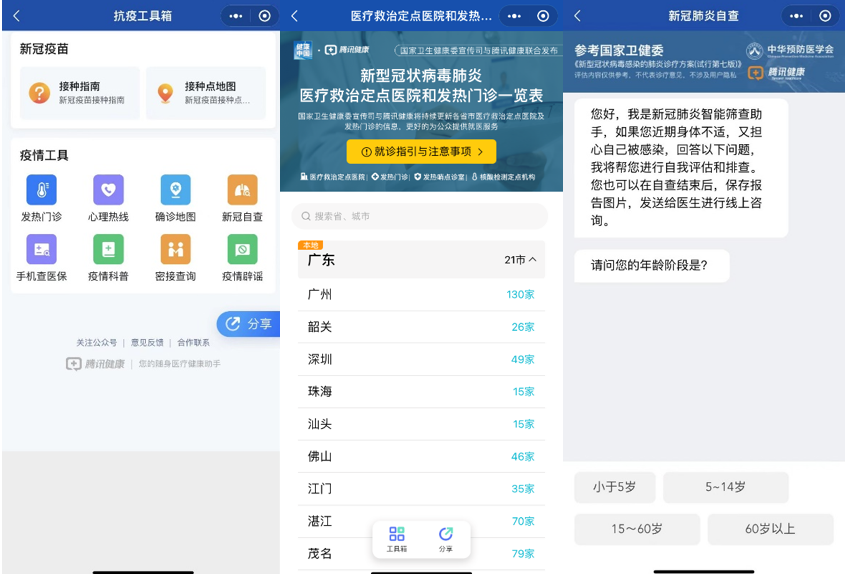845x574 pixels.
Task: Select the 小于5岁 age option
Action: tap(615, 487)
